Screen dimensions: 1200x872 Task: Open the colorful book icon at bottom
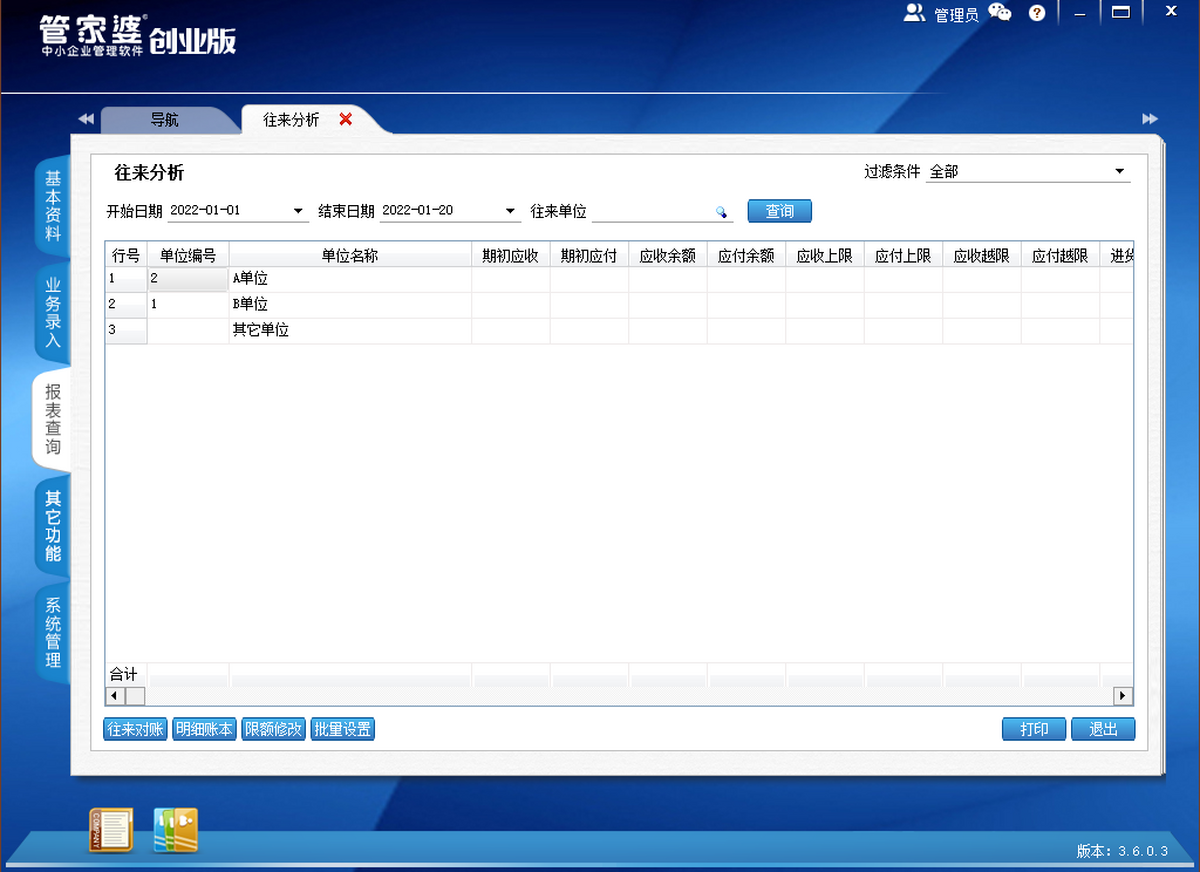175,830
